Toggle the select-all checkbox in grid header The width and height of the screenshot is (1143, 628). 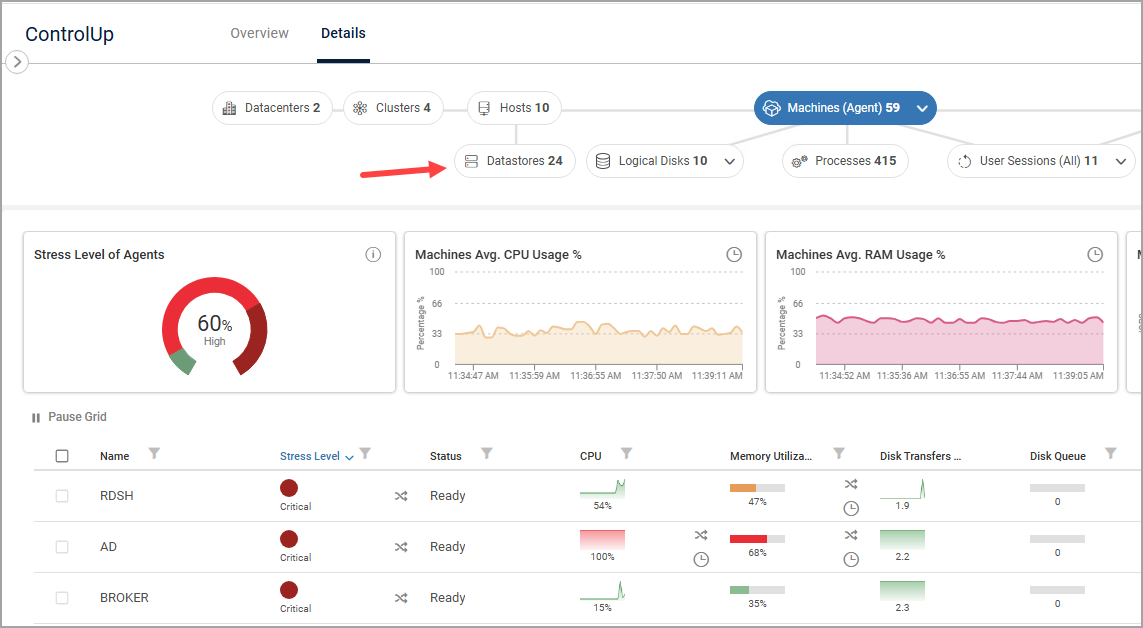point(62,456)
